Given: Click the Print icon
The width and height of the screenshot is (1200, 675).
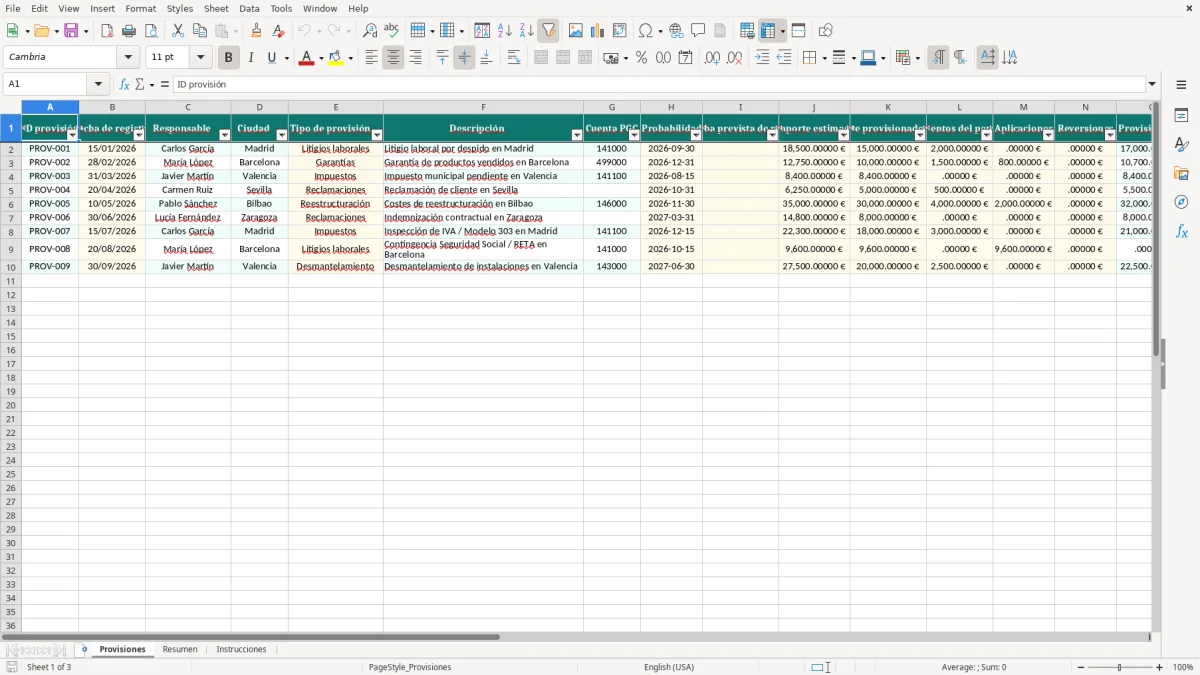Looking at the screenshot, I should point(129,31).
